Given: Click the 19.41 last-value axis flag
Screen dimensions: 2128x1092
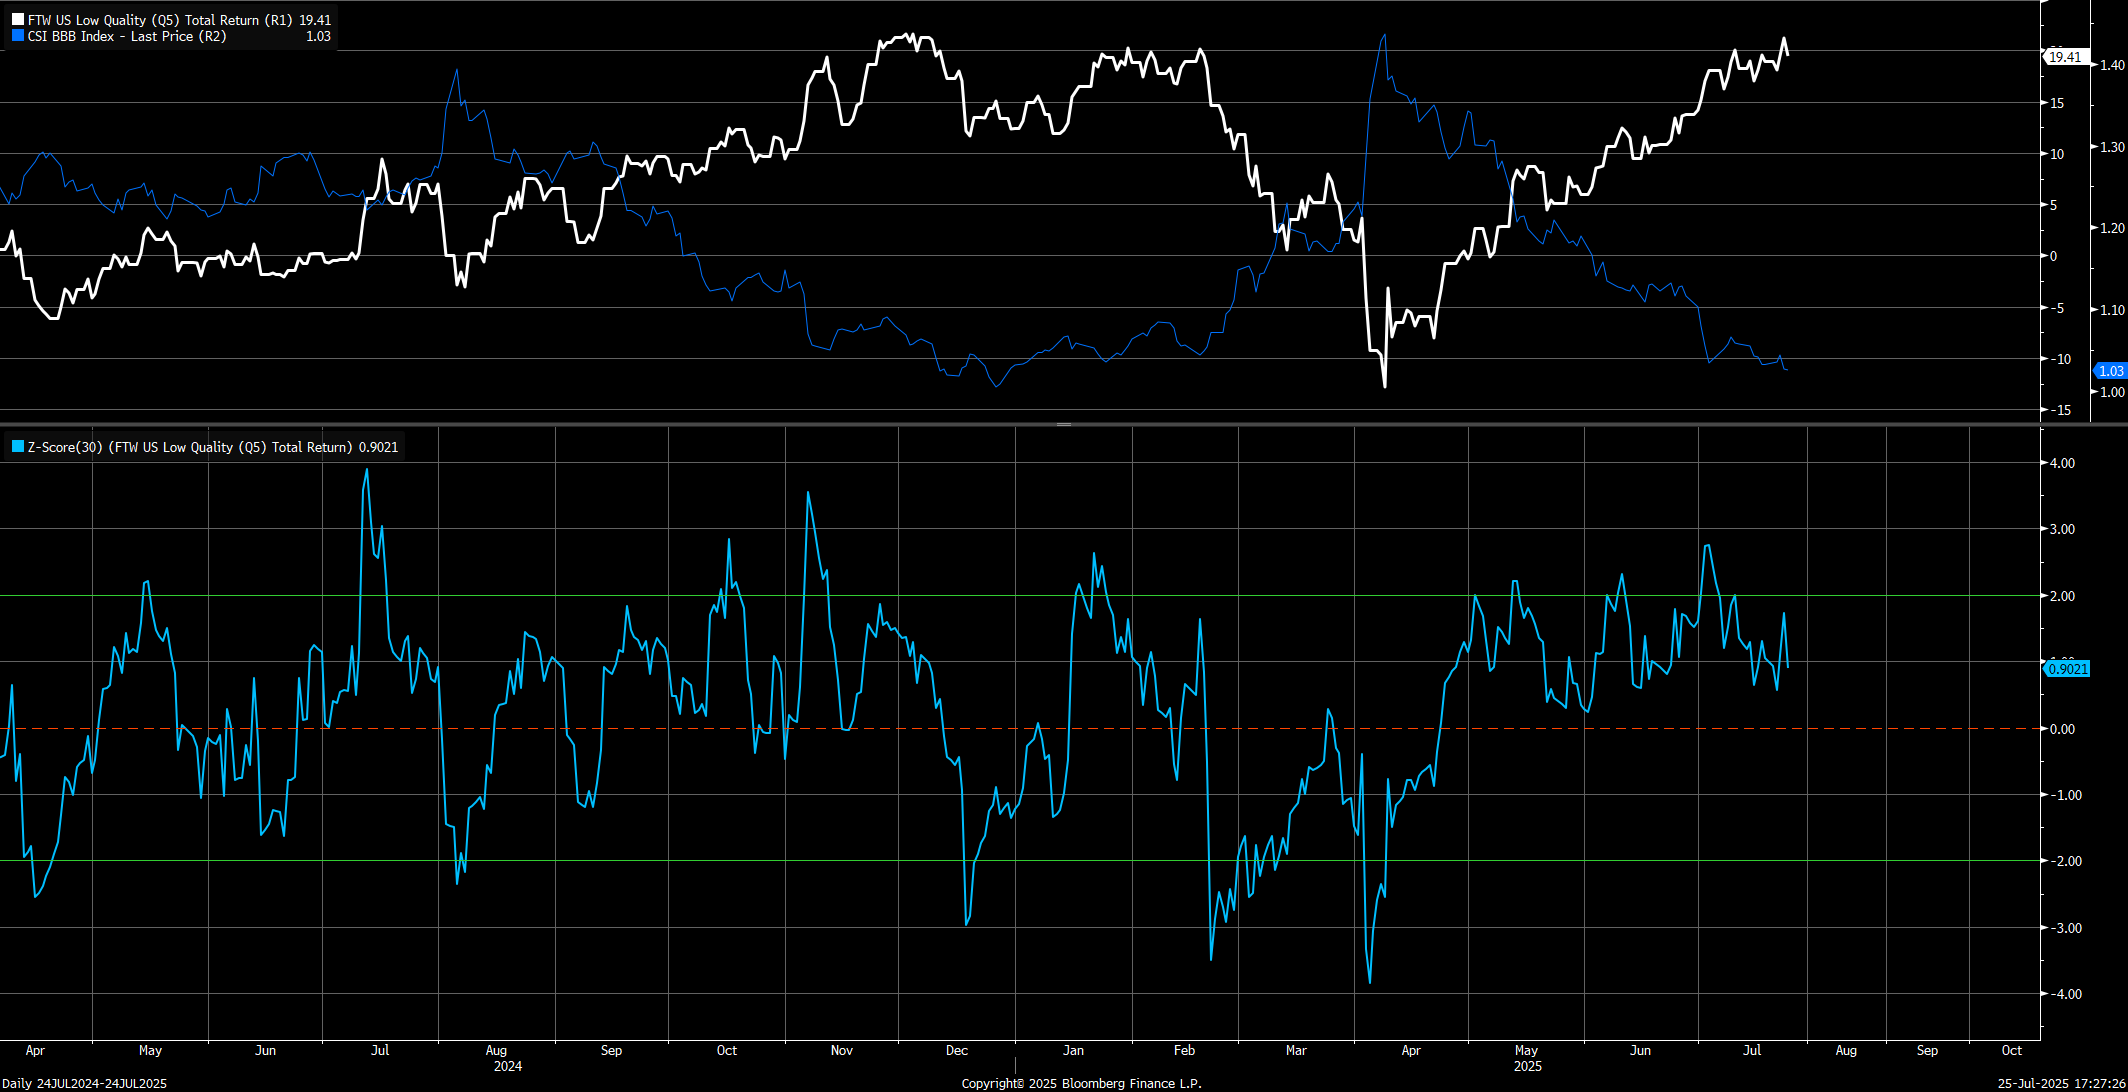Looking at the screenshot, I should (x=2064, y=57).
